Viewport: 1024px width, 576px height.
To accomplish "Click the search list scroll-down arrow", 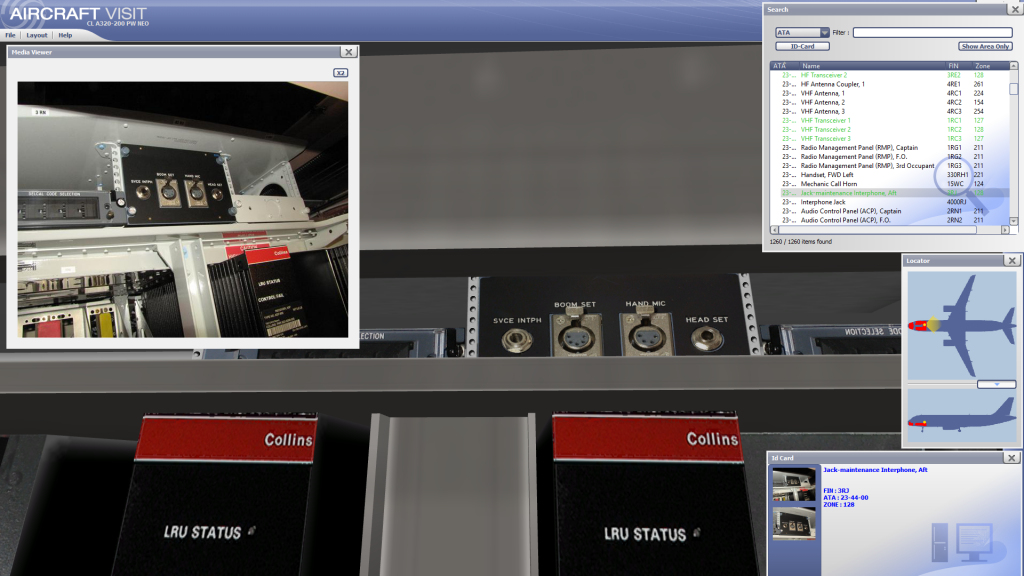I will point(1014,221).
